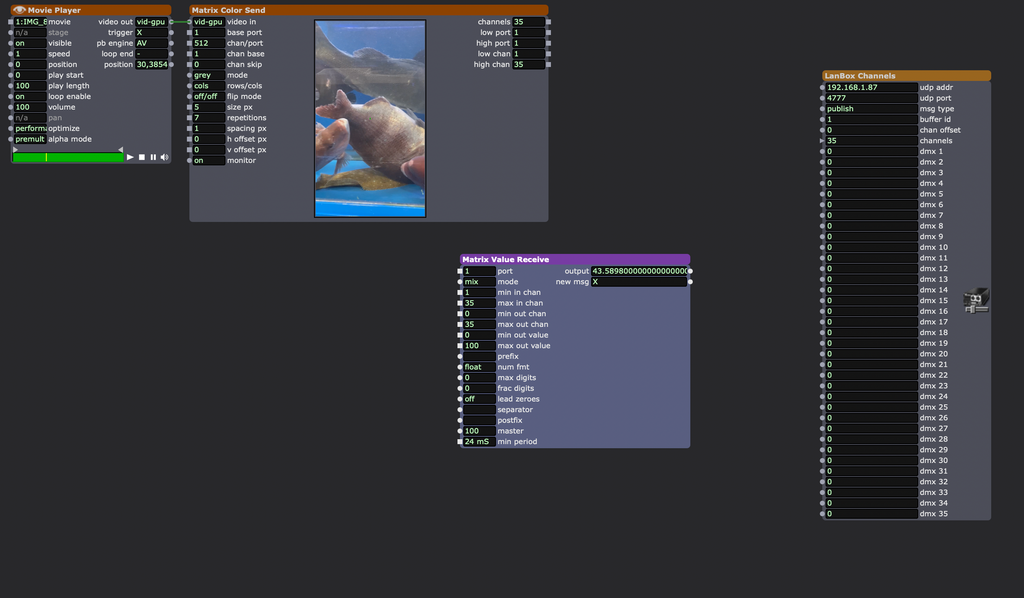The width and height of the screenshot is (1024, 598).
Task: Open the msg type field showing publish
Action: (x=870, y=109)
